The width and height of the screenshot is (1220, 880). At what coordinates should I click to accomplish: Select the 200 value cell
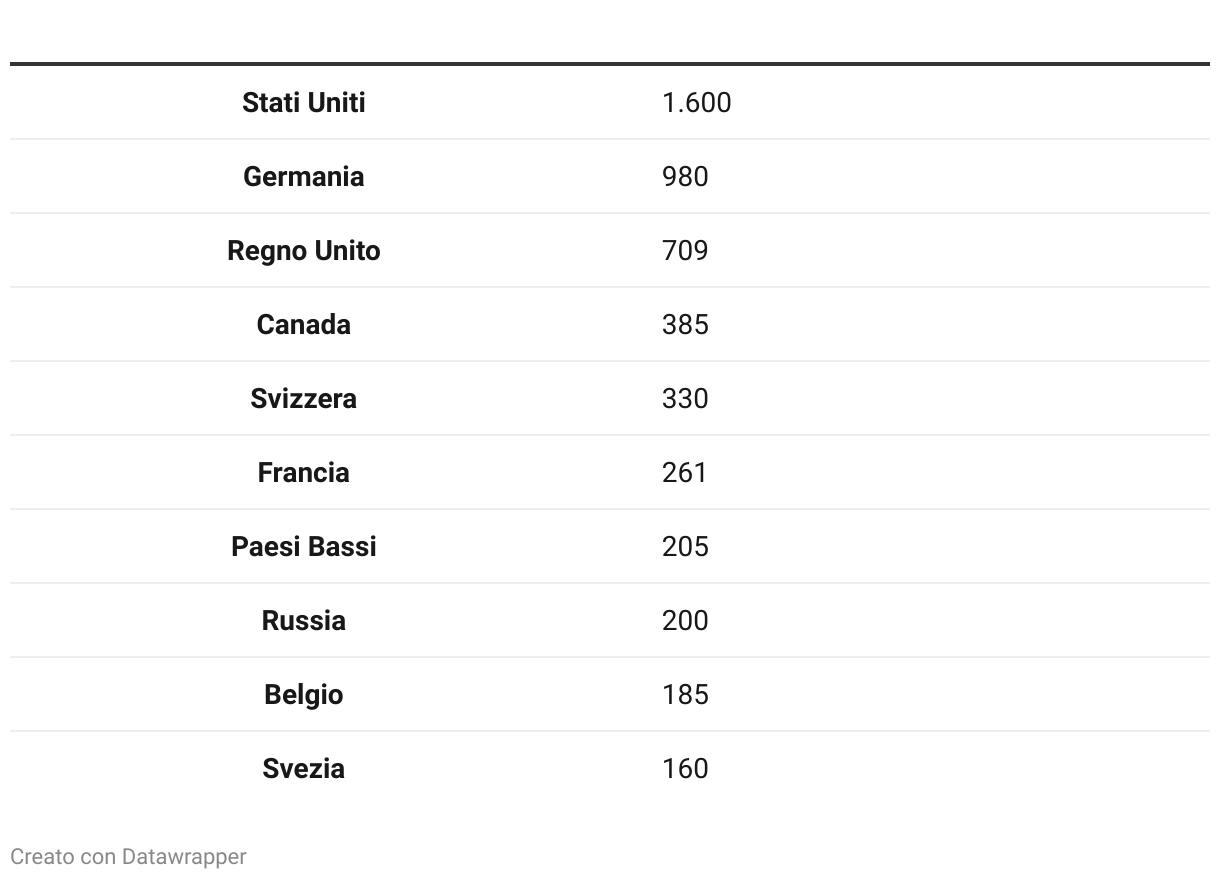click(x=685, y=621)
